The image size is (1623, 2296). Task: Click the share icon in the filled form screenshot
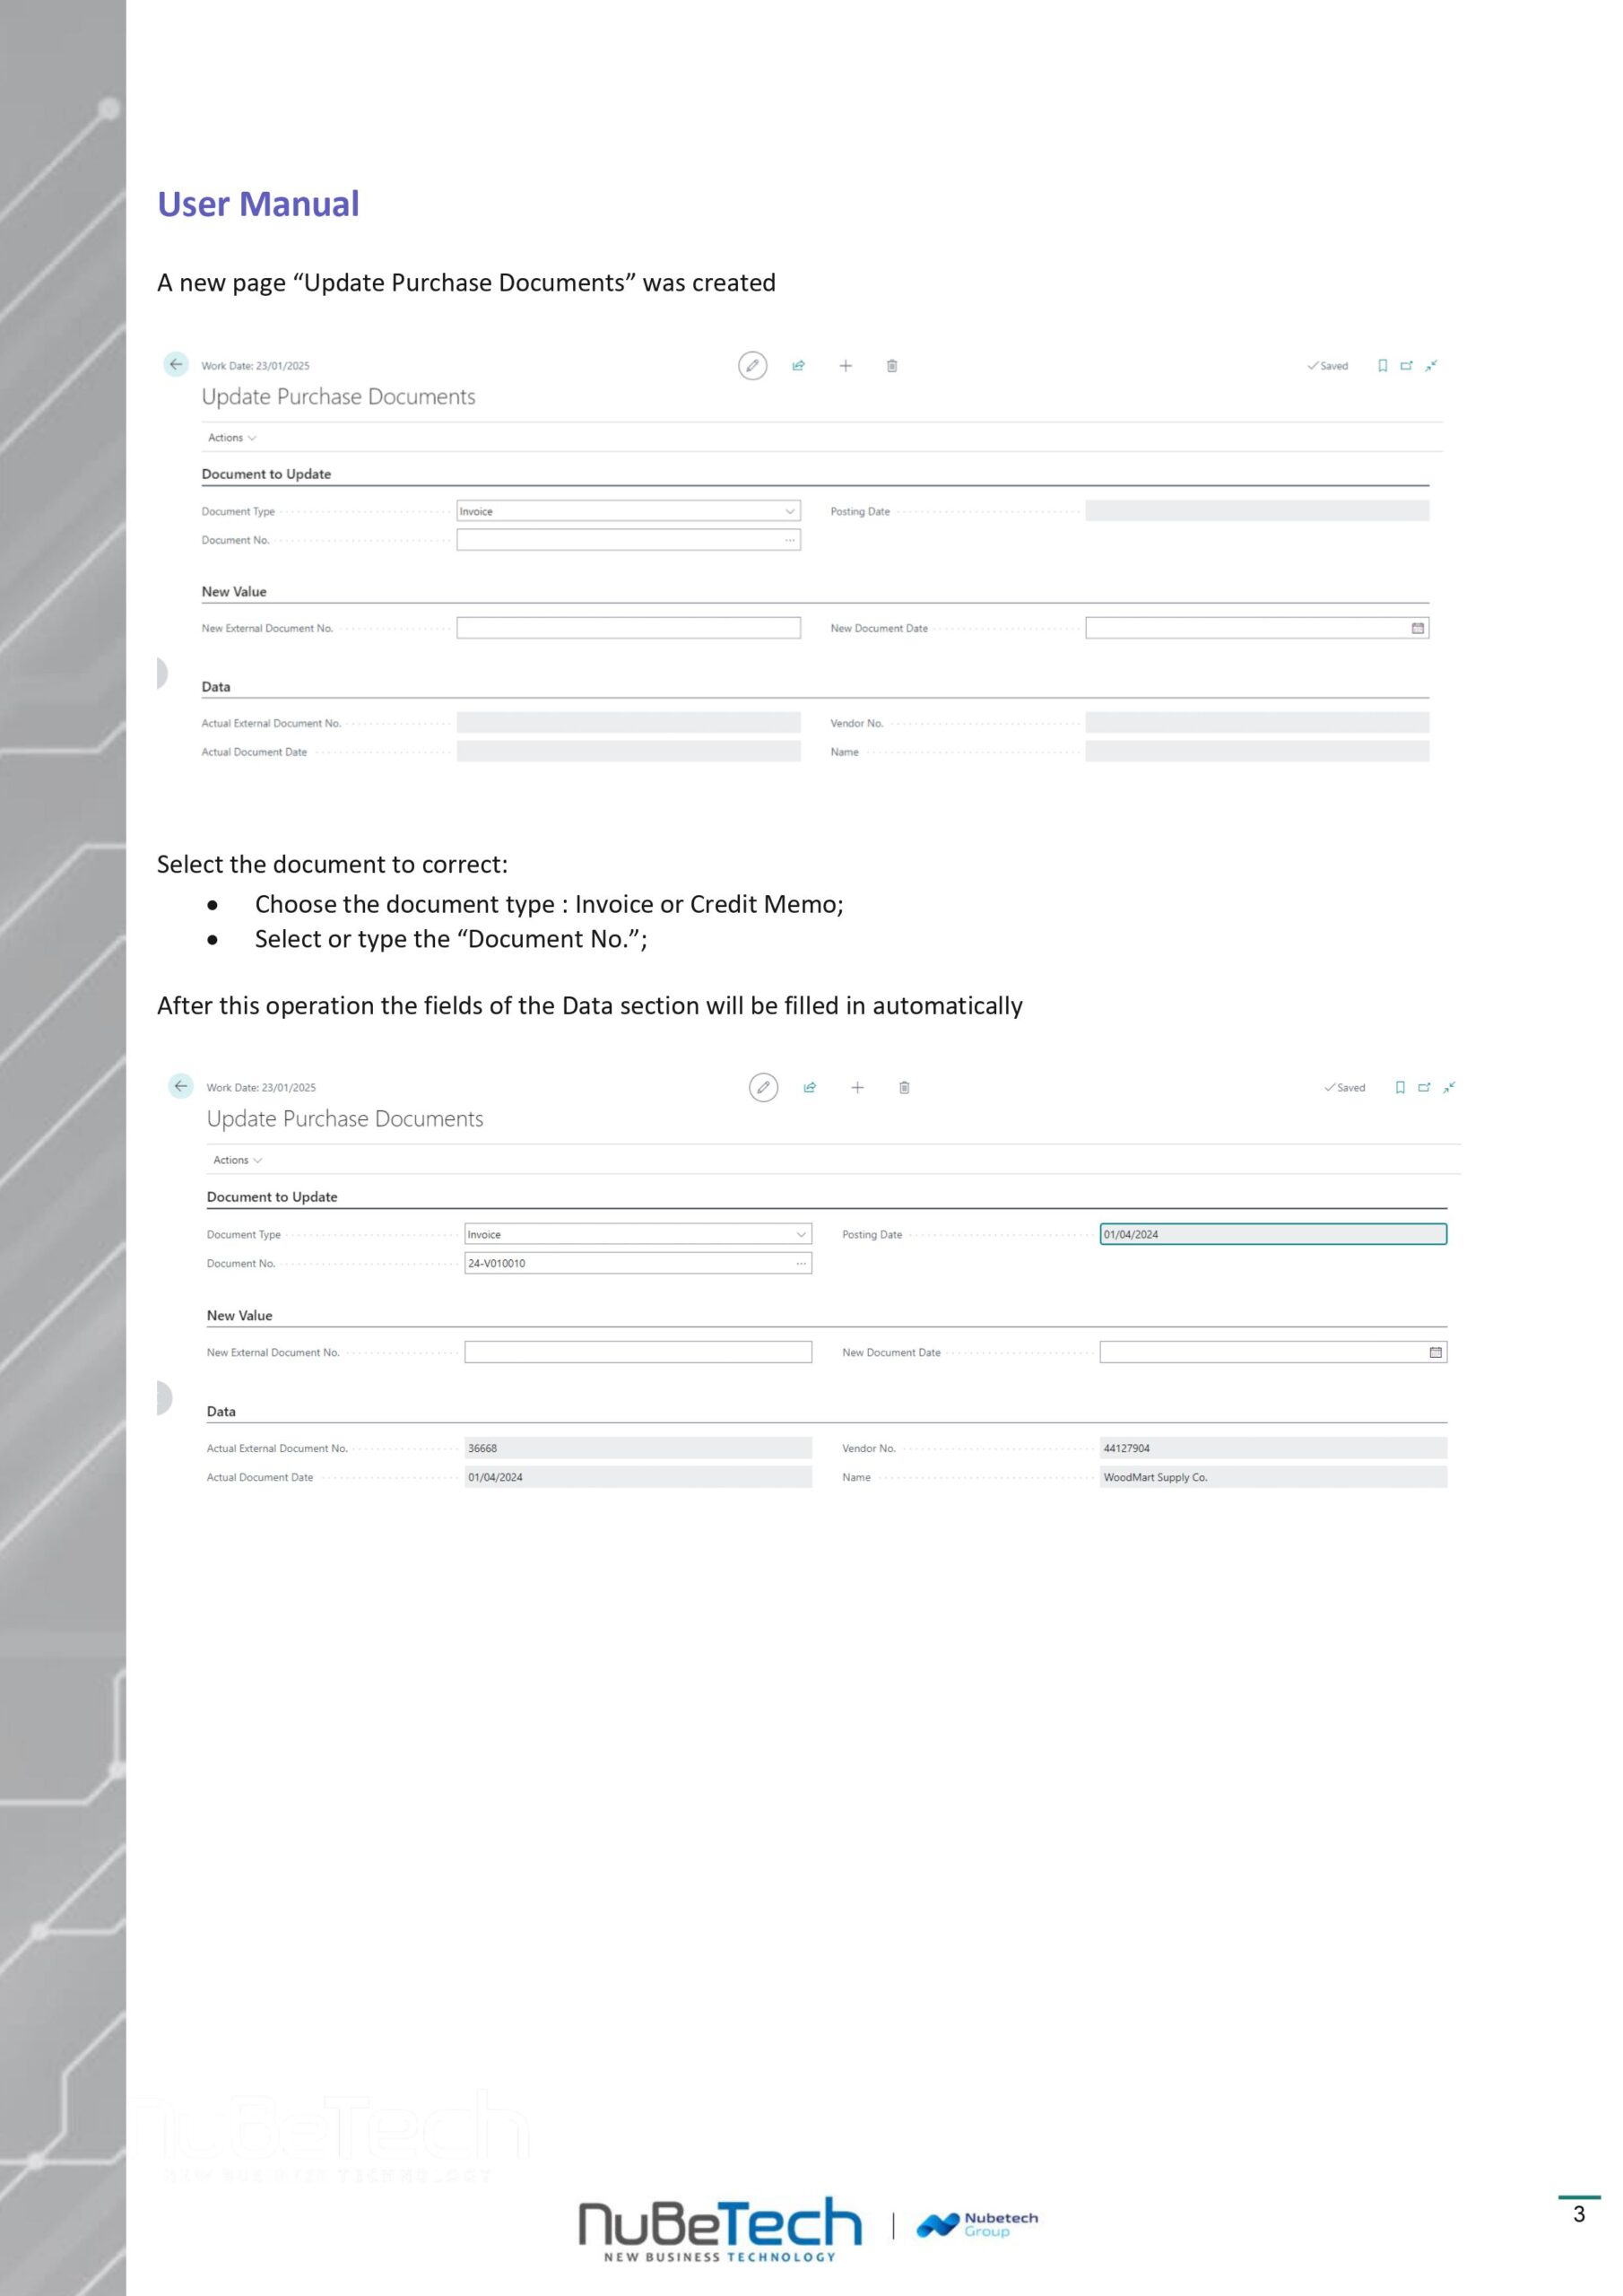point(810,1087)
